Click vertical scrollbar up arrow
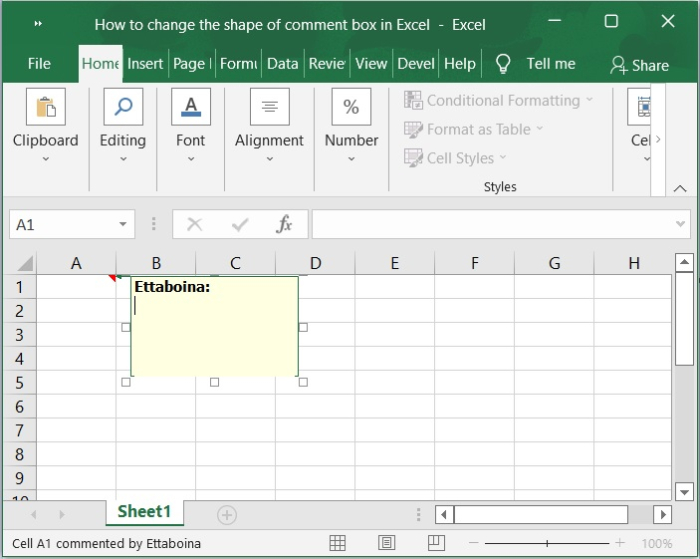This screenshot has width=700, height=559. pyautogui.click(x=684, y=263)
